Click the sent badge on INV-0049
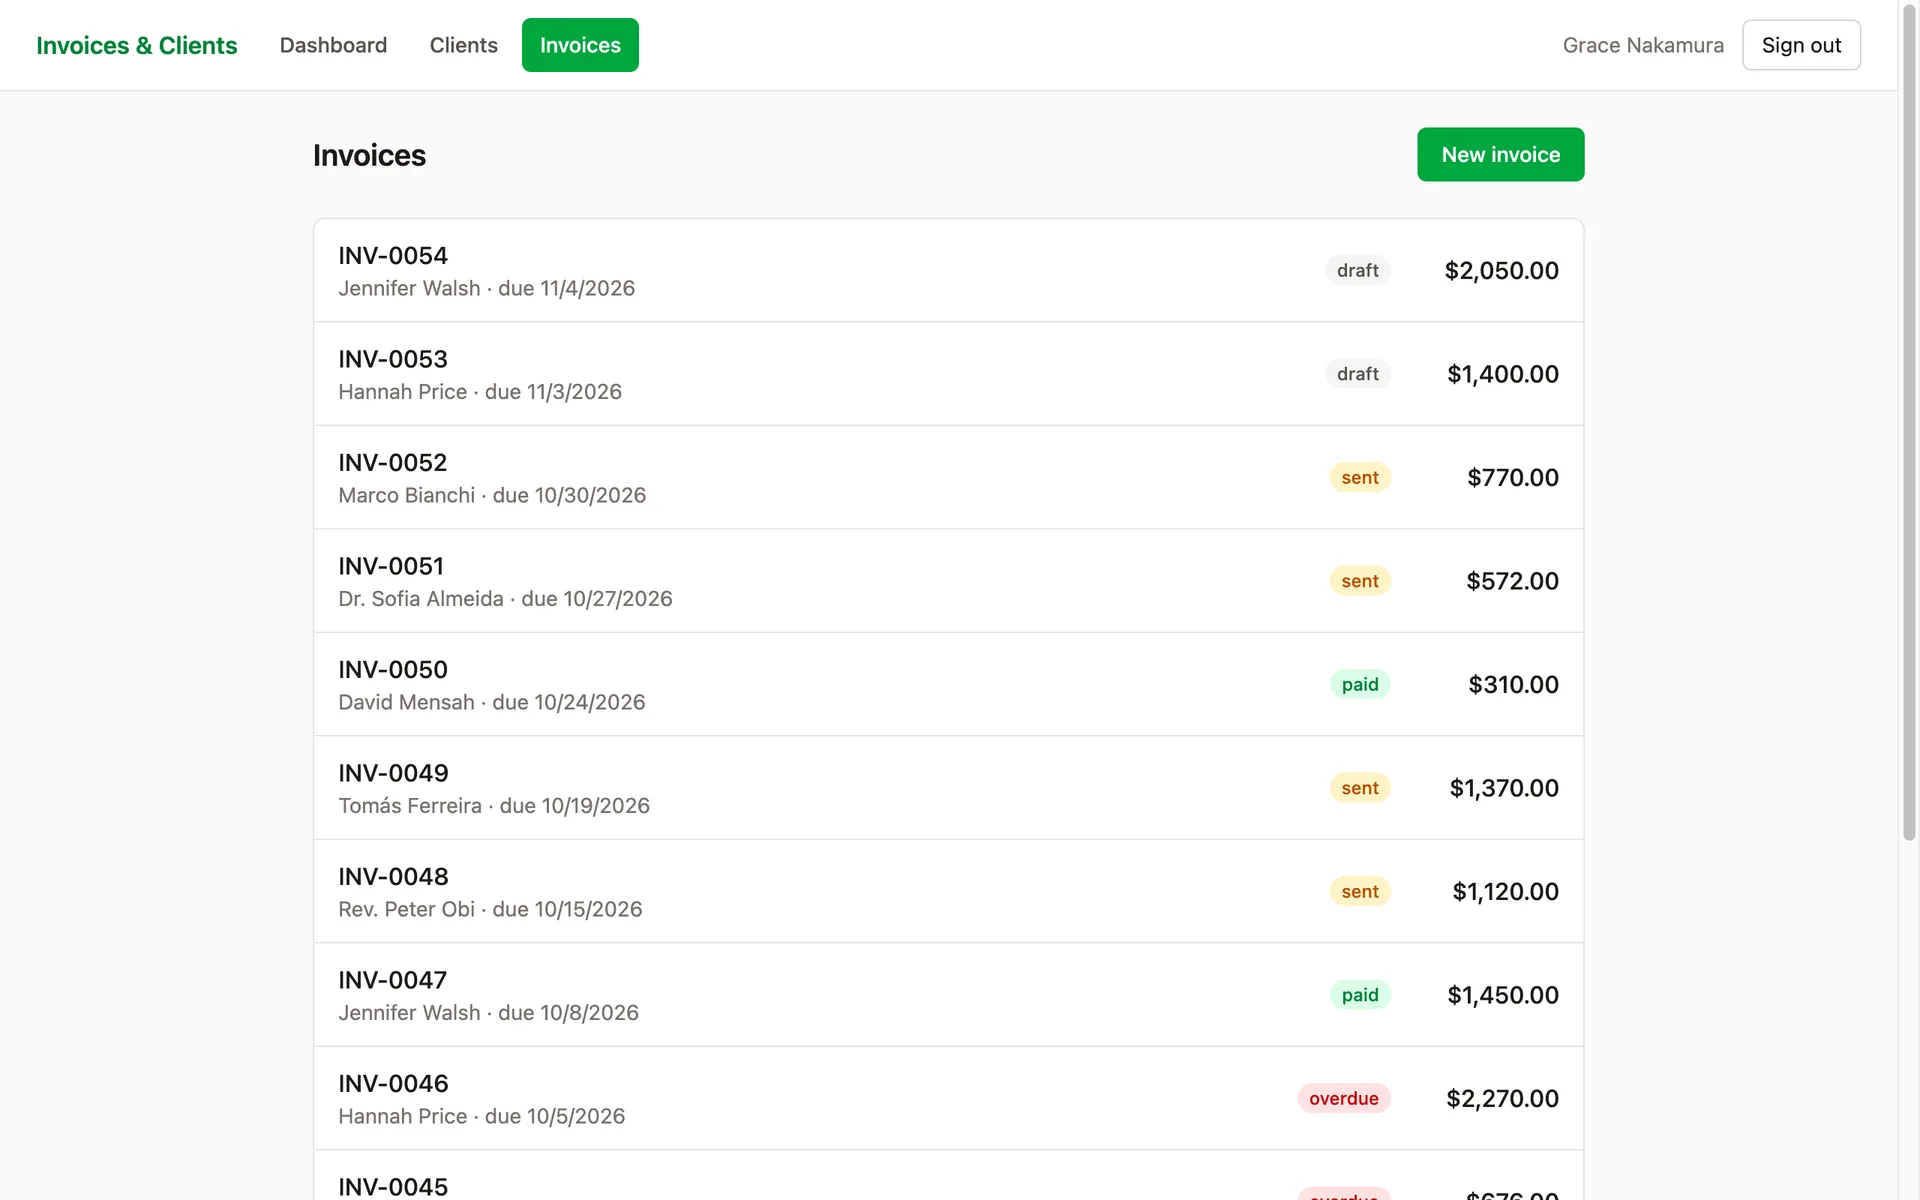Image resolution: width=1920 pixels, height=1200 pixels. 1359,788
